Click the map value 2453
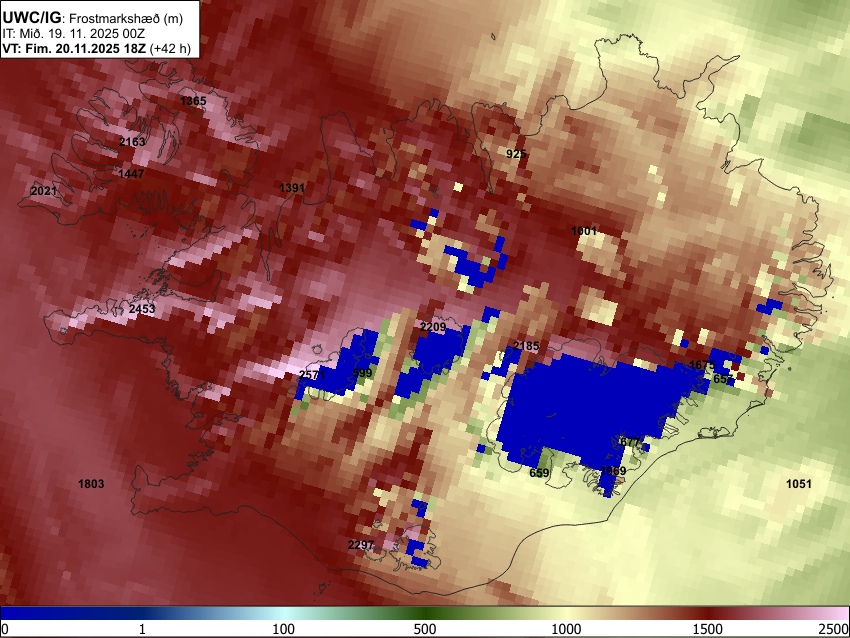The width and height of the screenshot is (850, 638). pyautogui.click(x=141, y=310)
